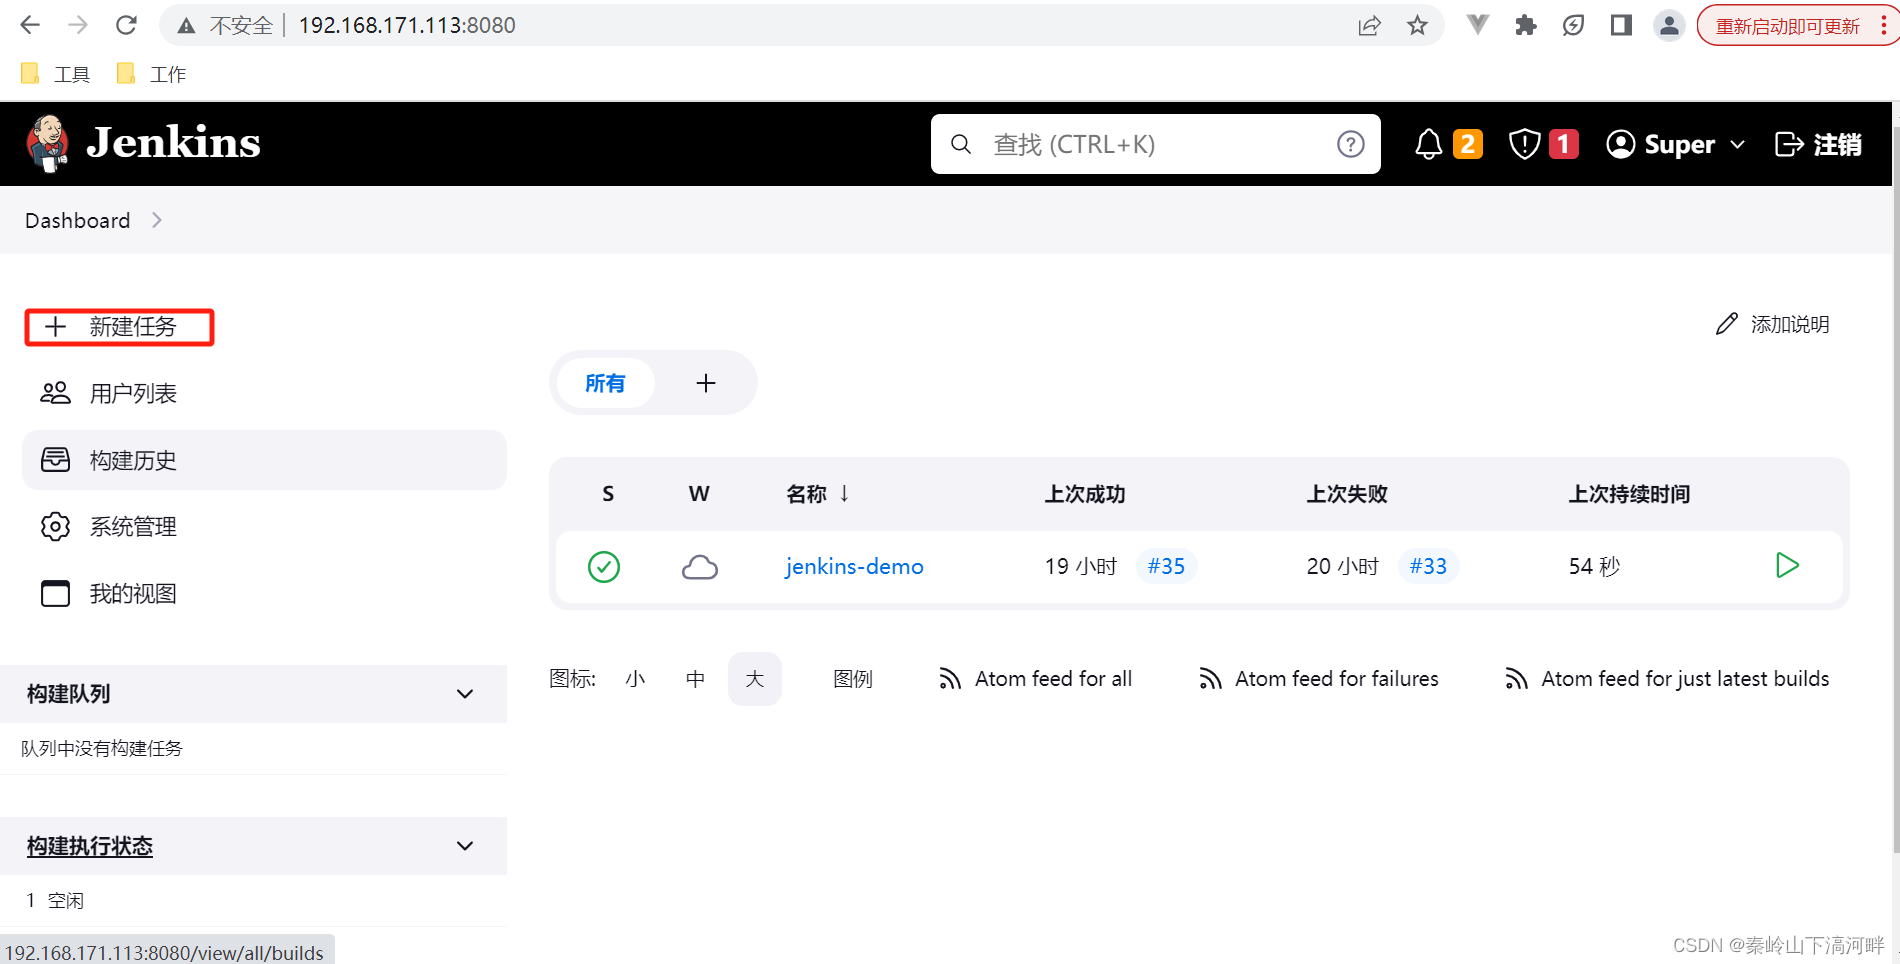Screen dimensions: 1900x964
Task: Sort by 上次失败 column
Action: (1347, 494)
